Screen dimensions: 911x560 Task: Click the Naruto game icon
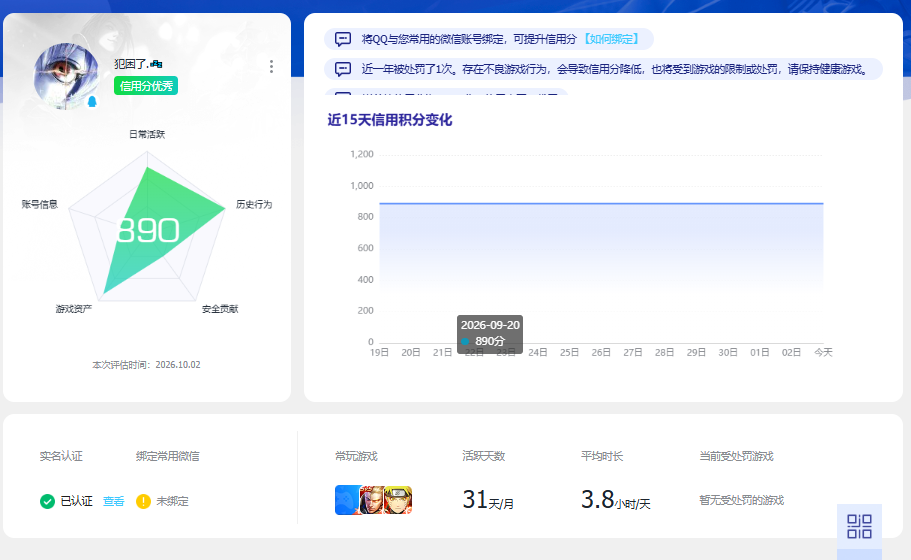[x=398, y=500]
